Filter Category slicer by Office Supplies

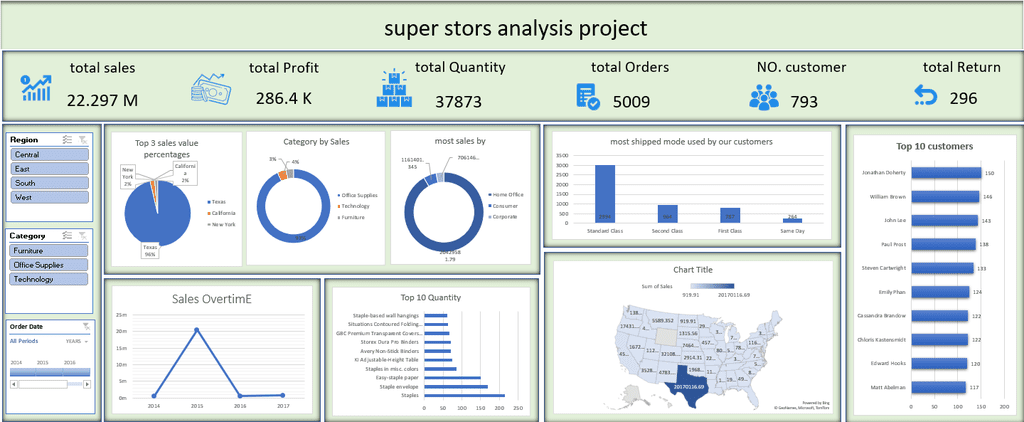click(x=50, y=265)
